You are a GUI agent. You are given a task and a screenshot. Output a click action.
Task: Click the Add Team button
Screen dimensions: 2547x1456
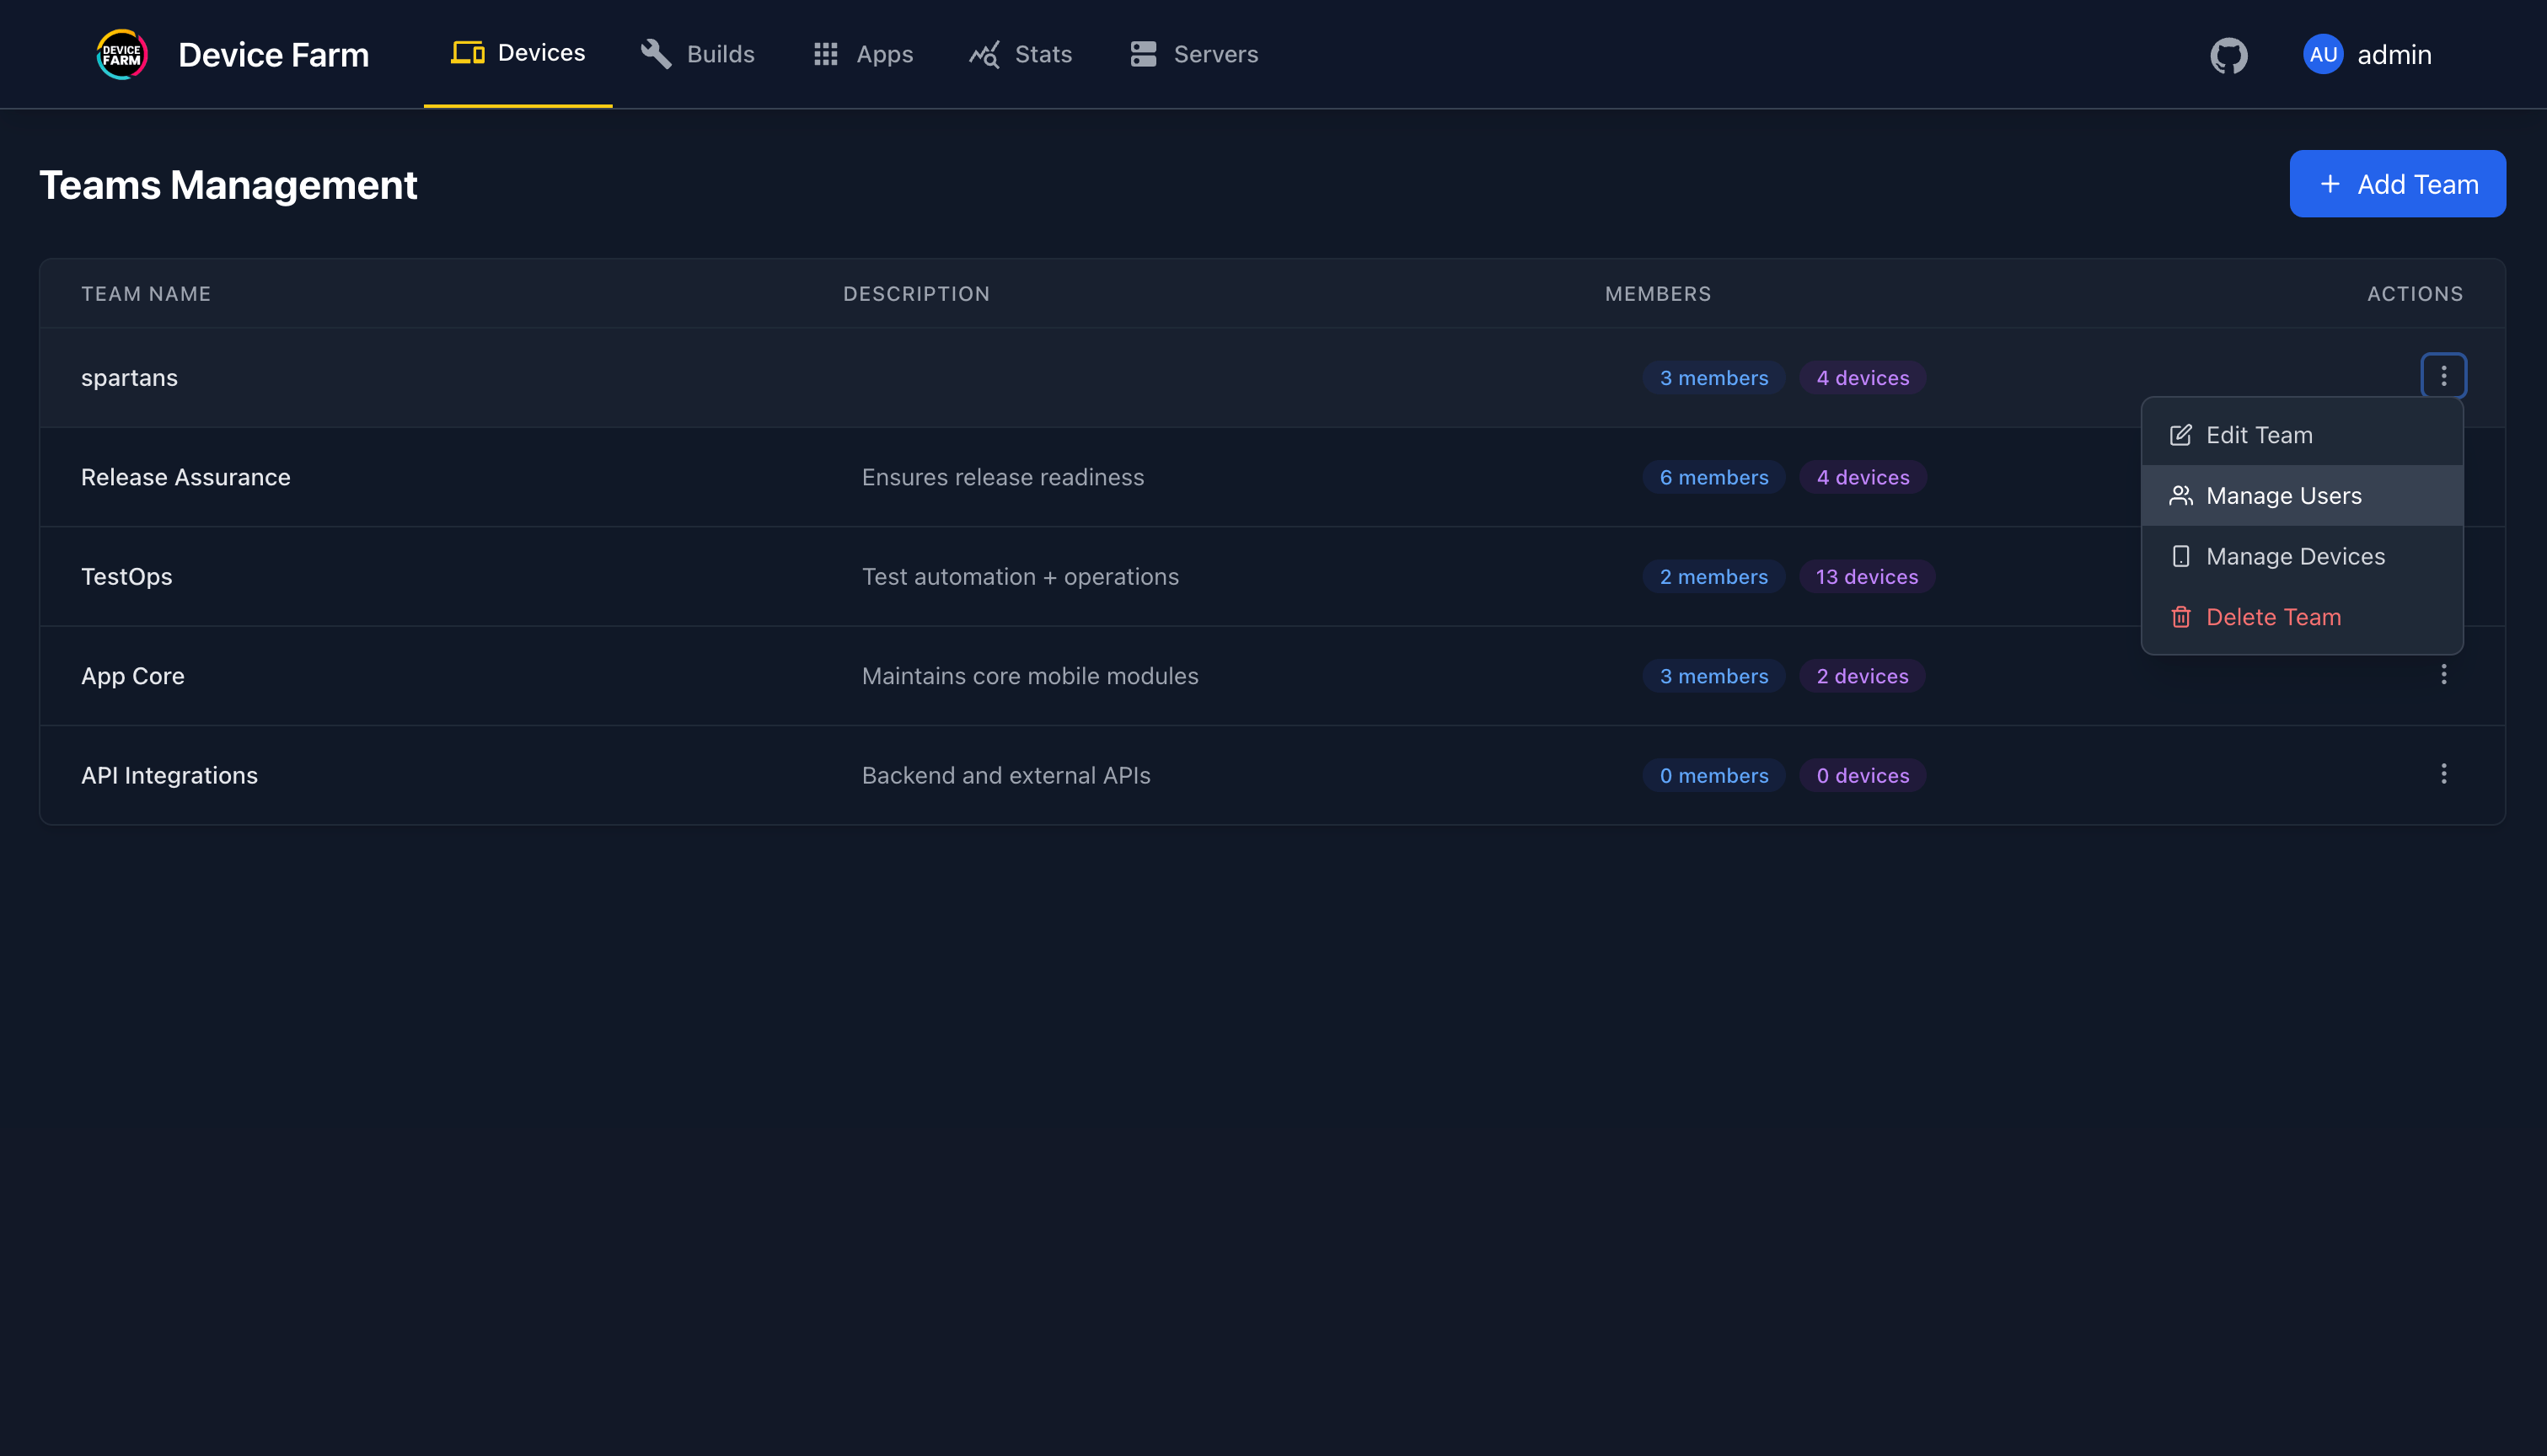tap(2398, 184)
